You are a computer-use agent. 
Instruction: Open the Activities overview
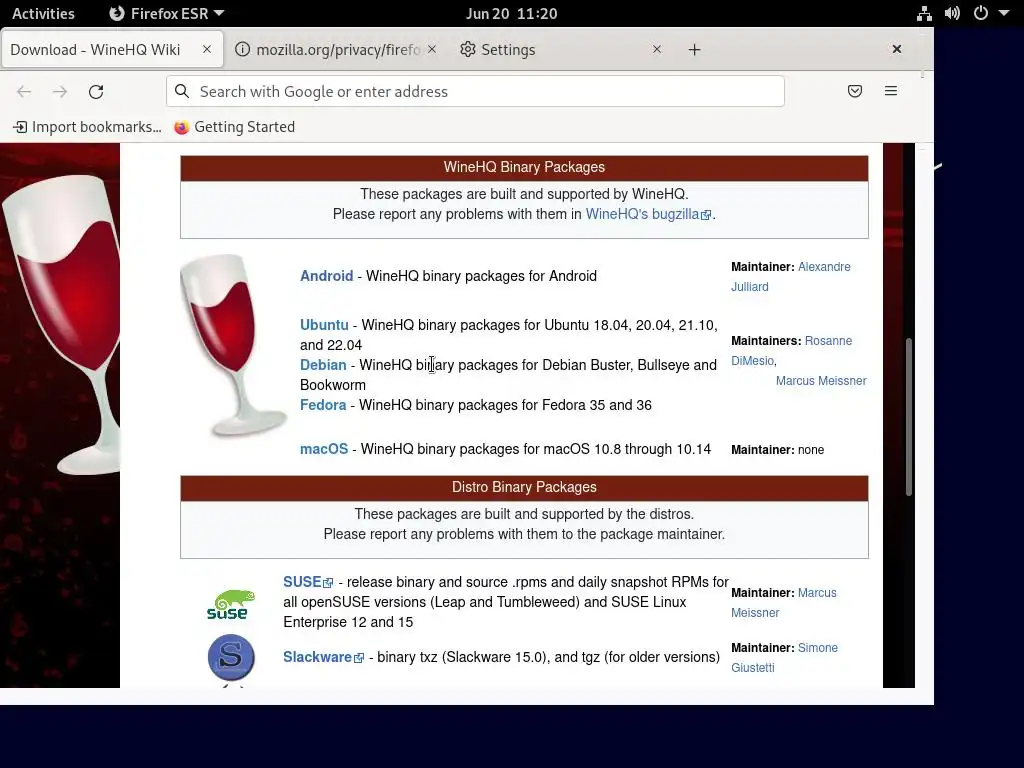click(43, 13)
